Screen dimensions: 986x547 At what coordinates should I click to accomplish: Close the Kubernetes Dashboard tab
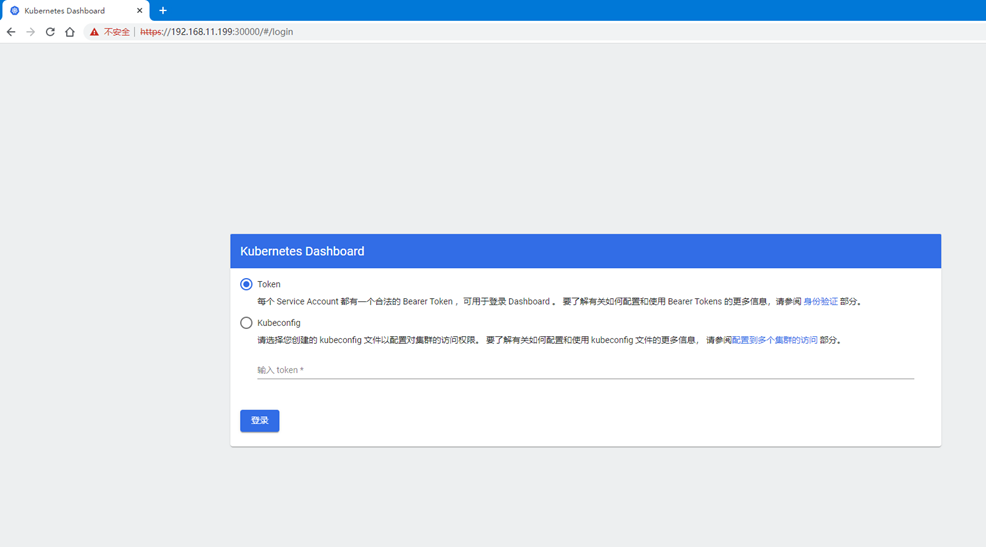pyautogui.click(x=140, y=11)
